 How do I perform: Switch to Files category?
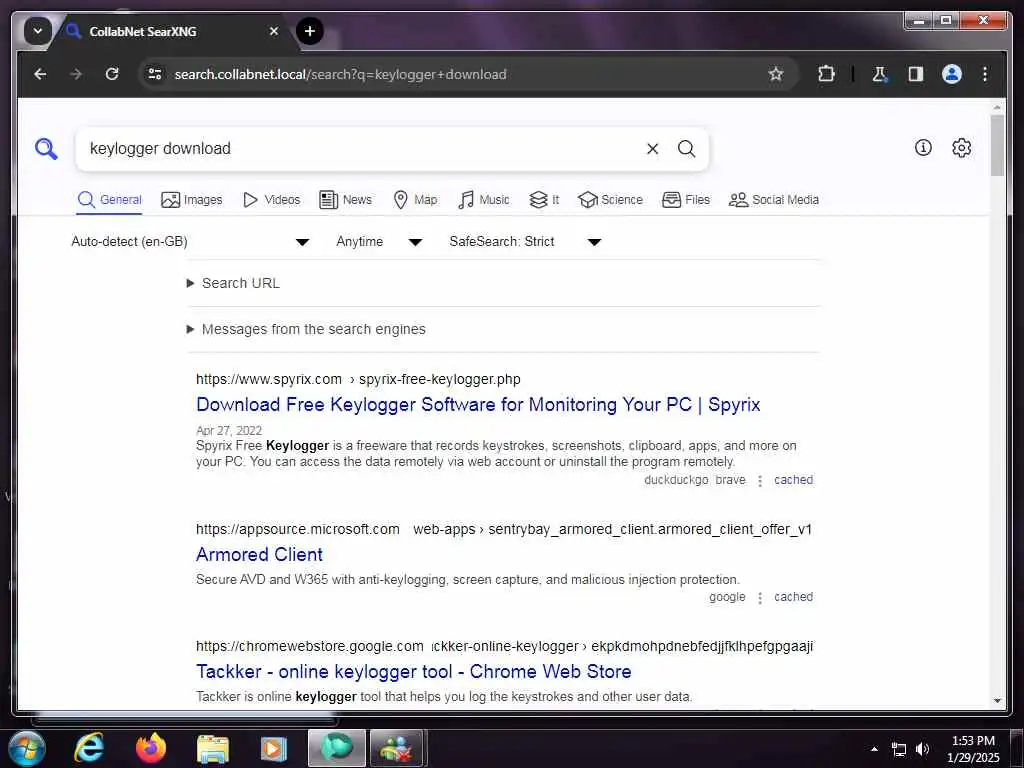[x=686, y=199]
